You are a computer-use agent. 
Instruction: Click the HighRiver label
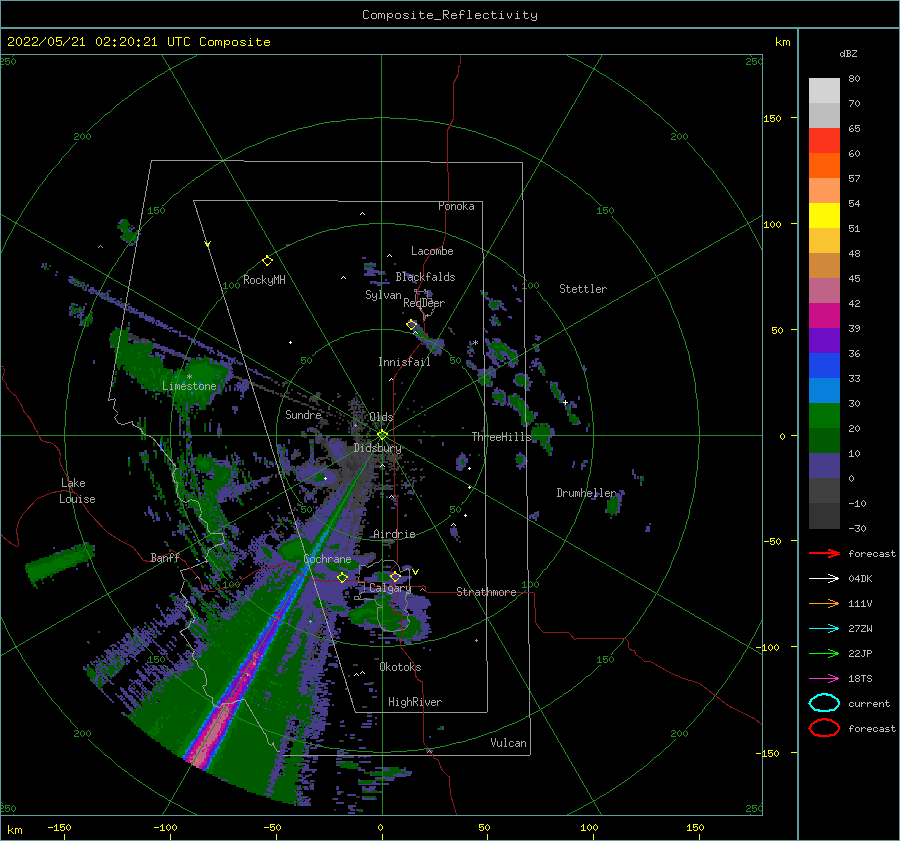tap(415, 702)
